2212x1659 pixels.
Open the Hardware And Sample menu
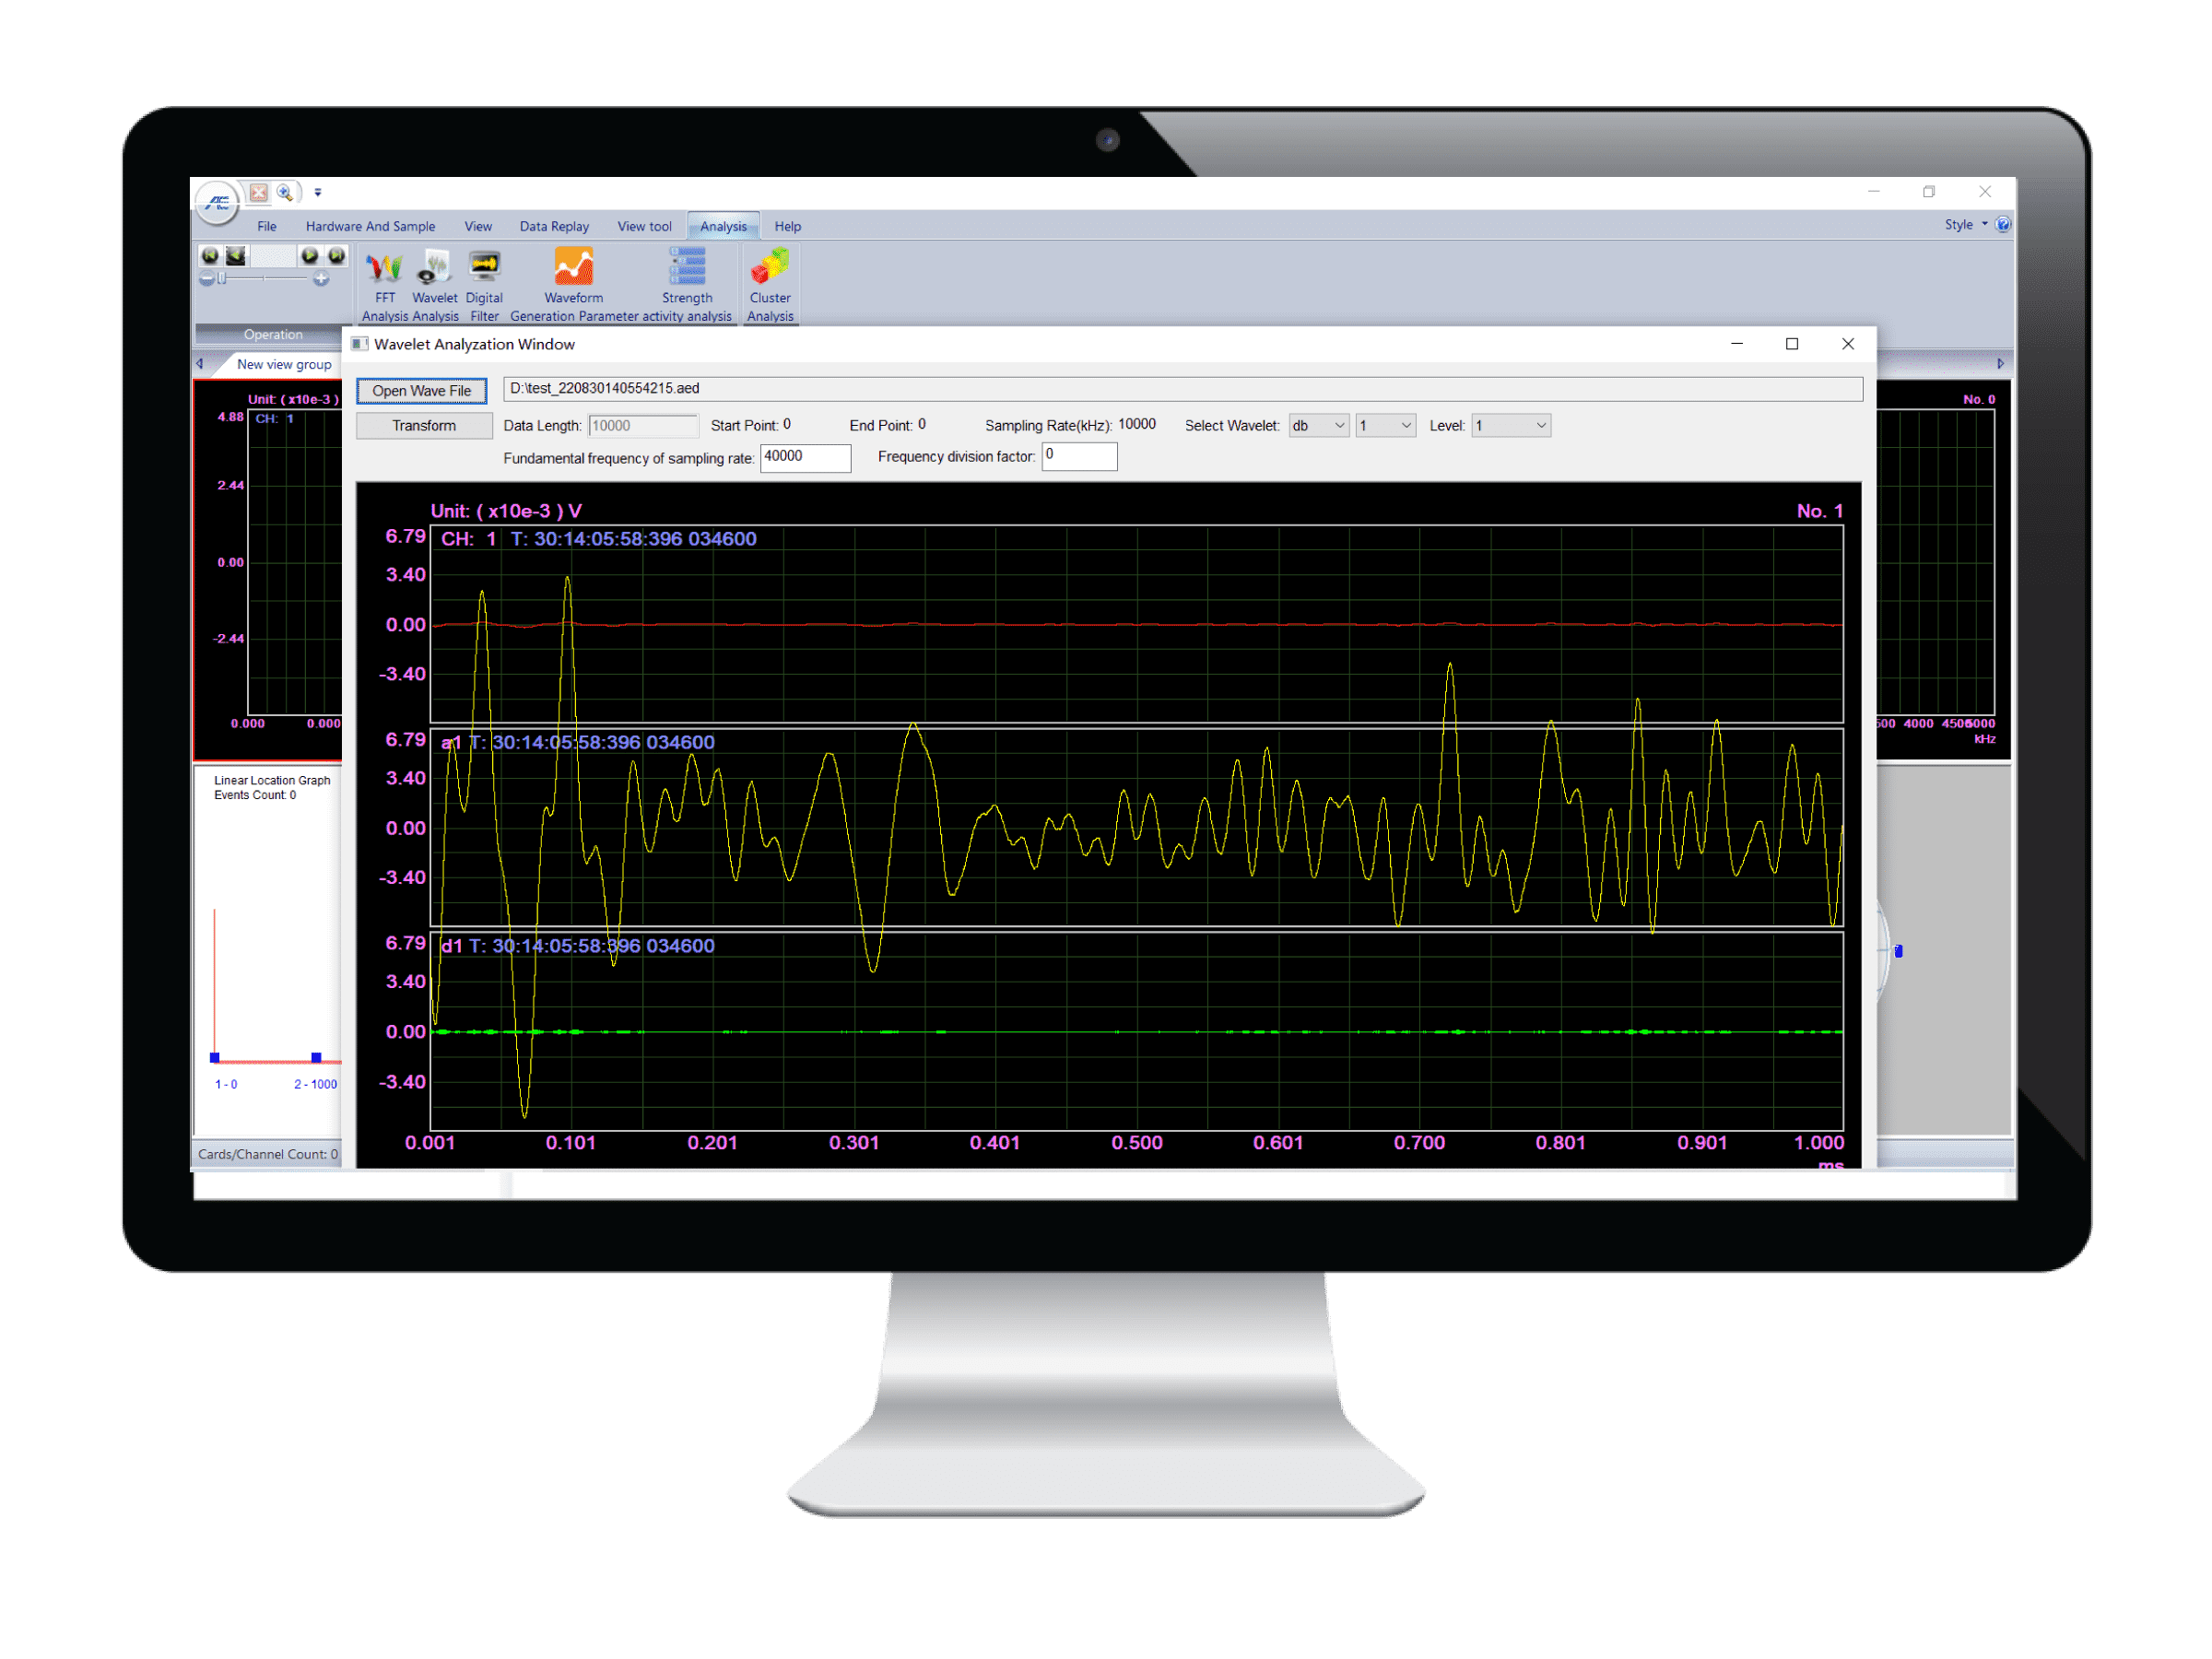(x=370, y=226)
